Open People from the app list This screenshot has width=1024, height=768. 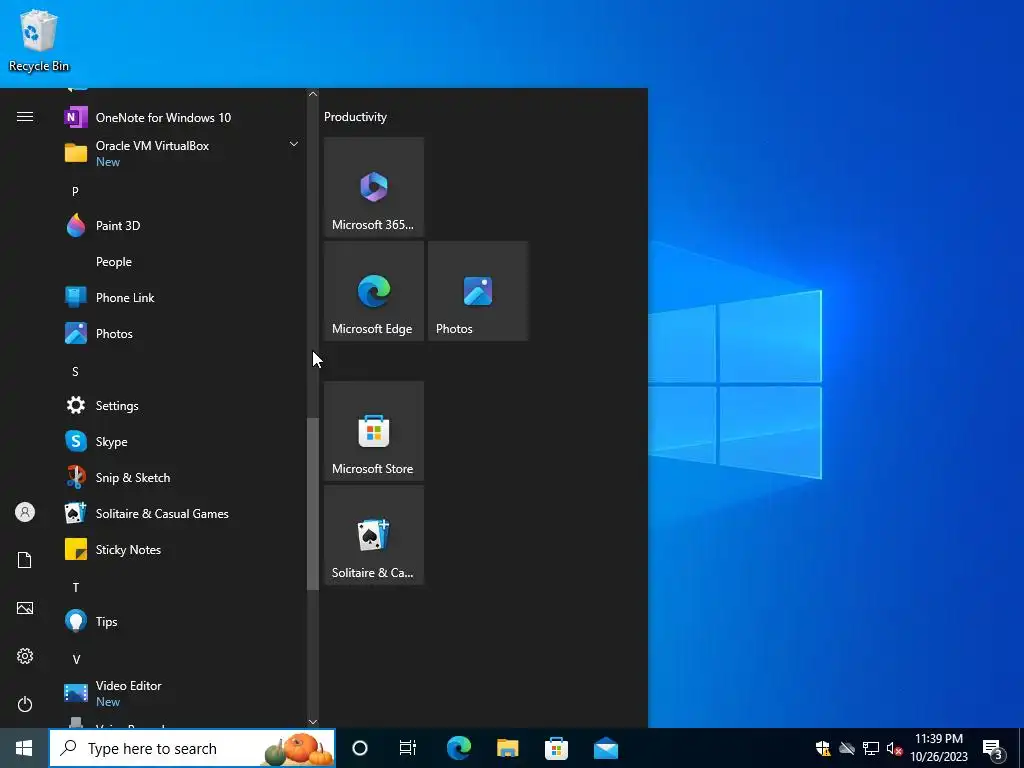(183, 261)
